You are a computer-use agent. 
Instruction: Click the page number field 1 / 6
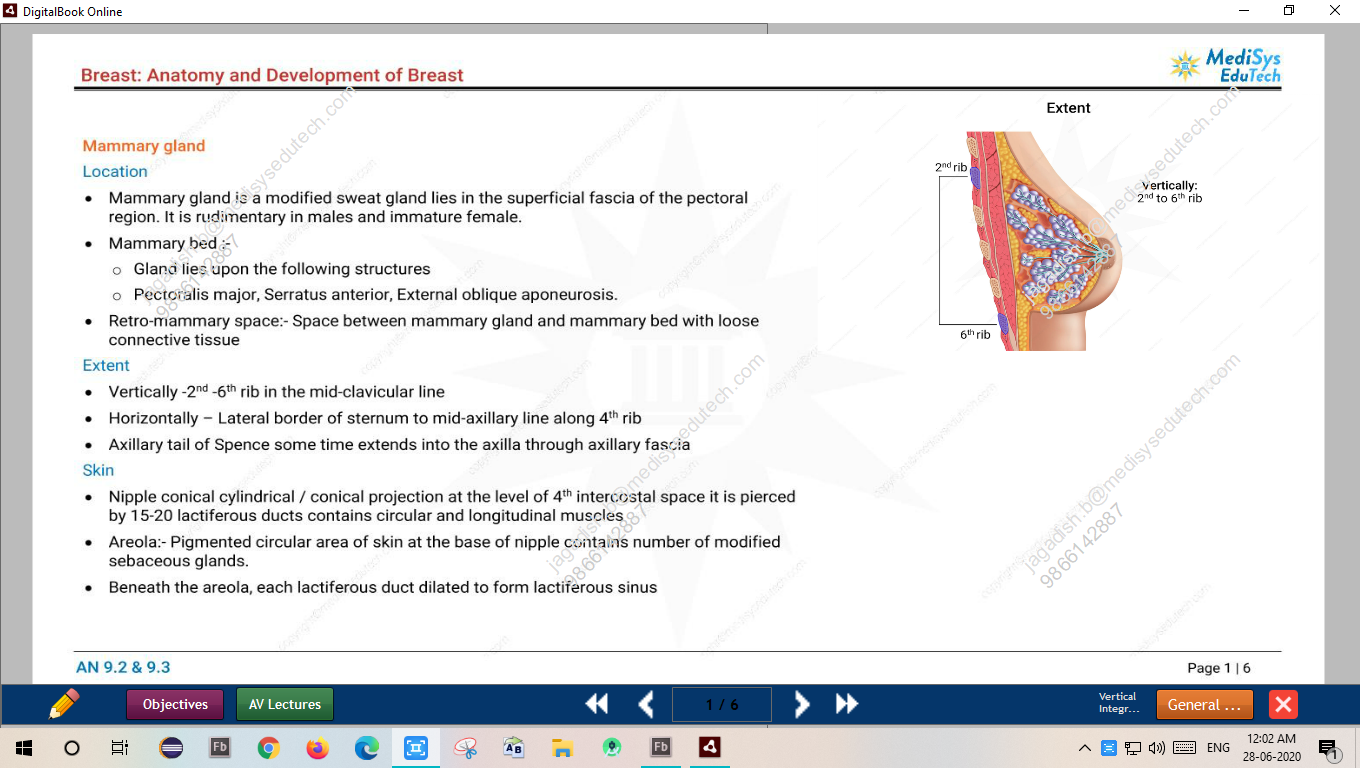[722, 704]
